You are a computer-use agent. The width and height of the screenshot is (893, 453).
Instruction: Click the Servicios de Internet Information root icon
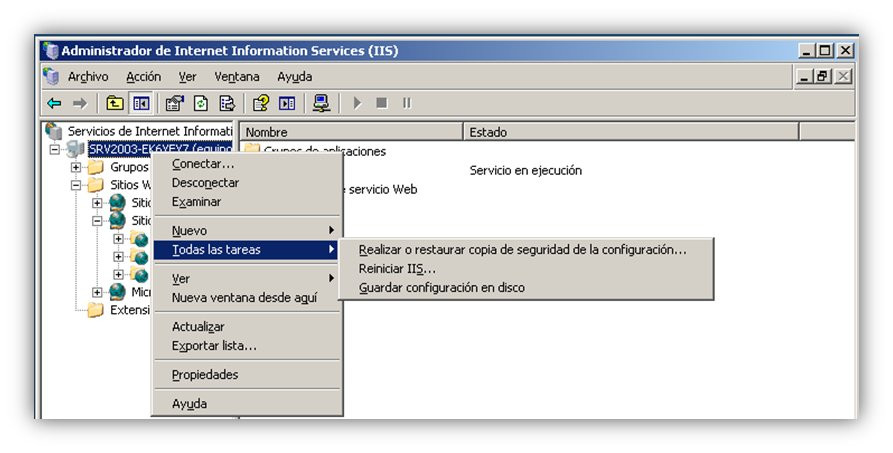click(54, 131)
